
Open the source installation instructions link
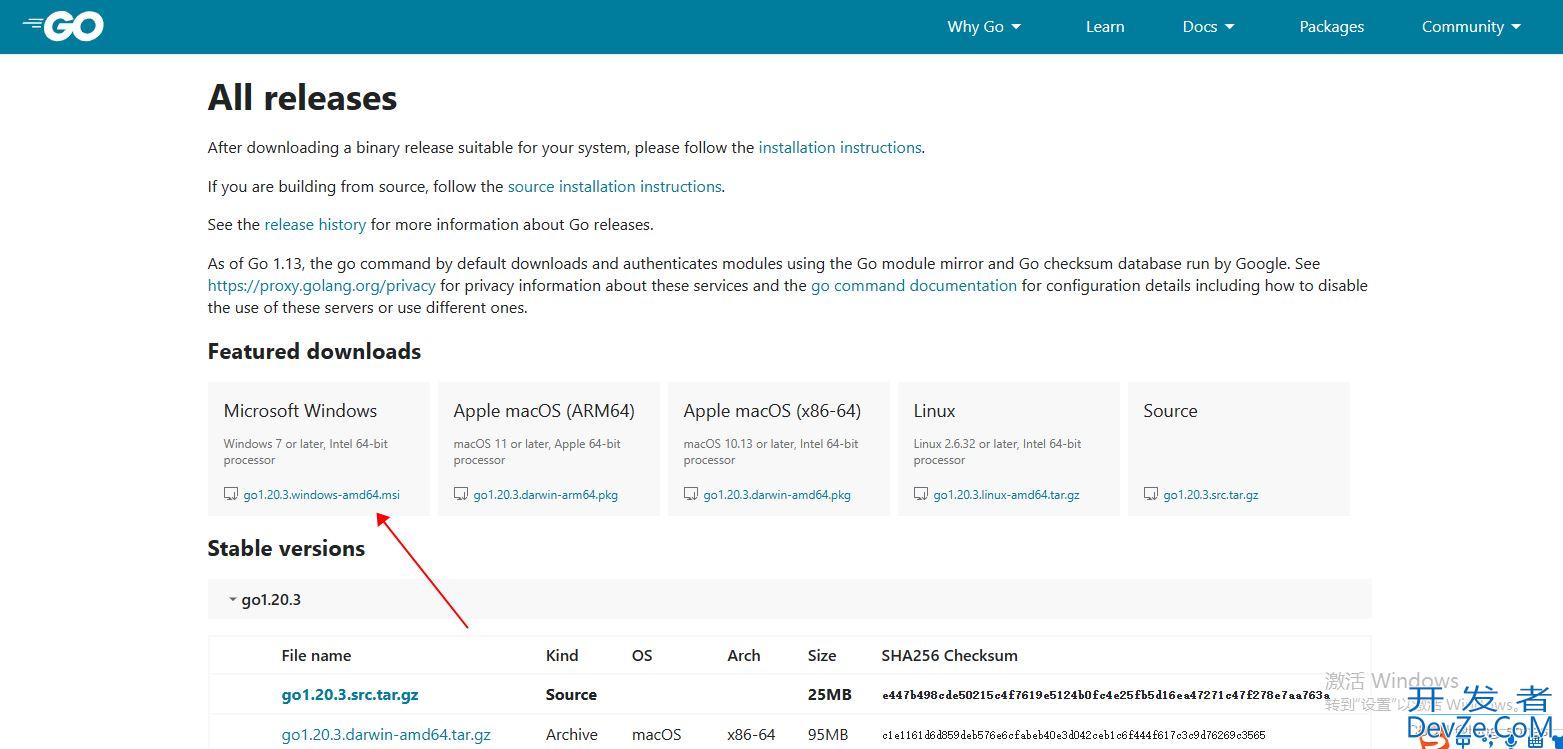click(x=614, y=186)
